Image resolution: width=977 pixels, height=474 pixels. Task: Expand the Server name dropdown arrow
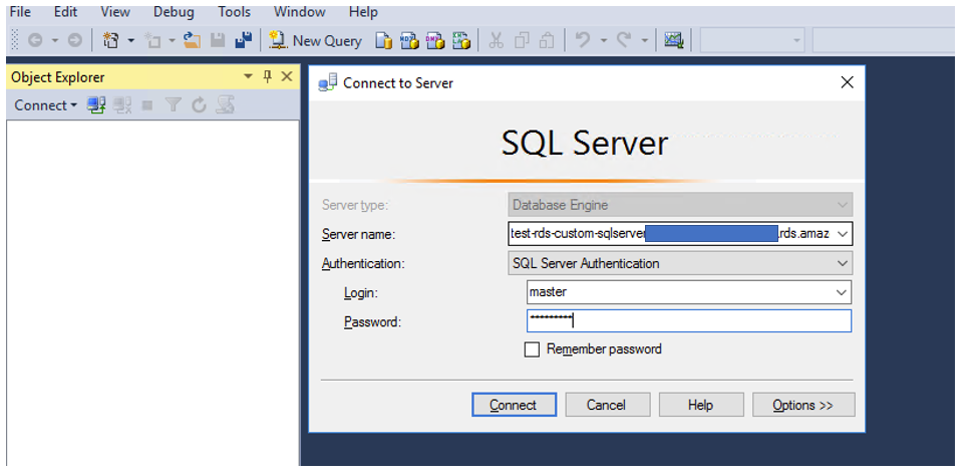(842, 234)
